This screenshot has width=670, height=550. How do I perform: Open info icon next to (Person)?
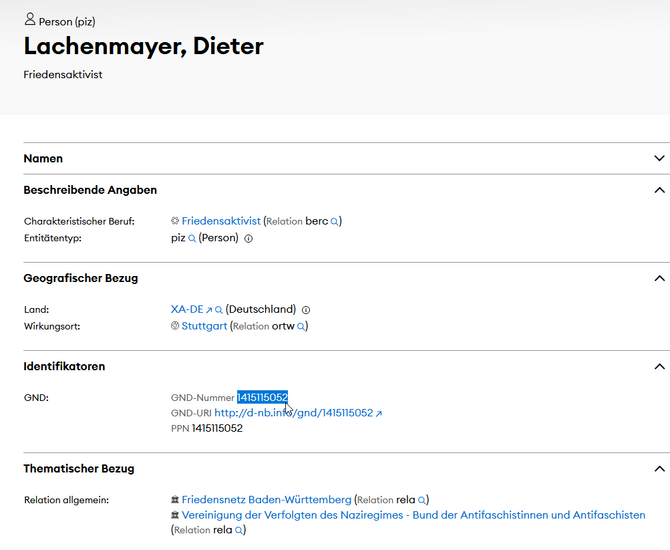tap(248, 238)
